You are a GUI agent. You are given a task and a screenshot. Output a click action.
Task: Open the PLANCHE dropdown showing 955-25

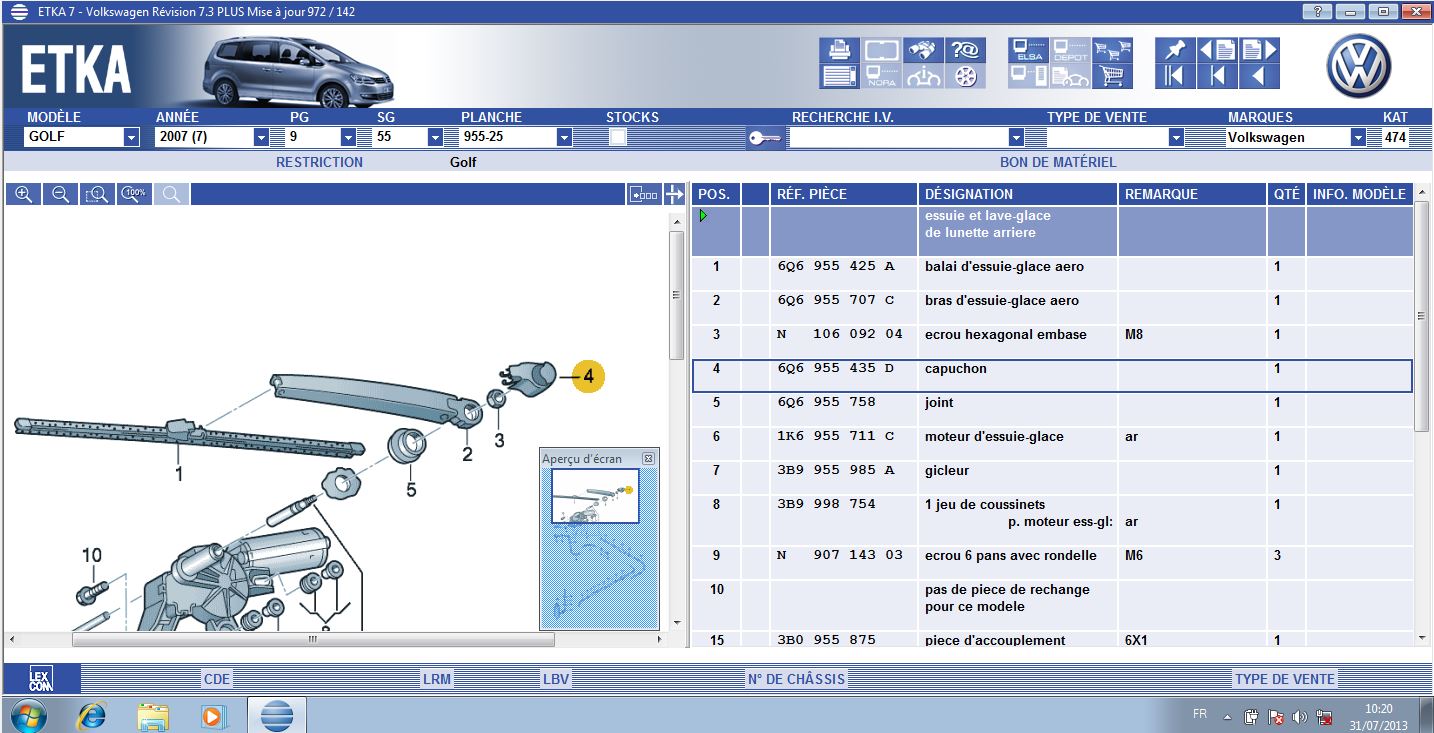[x=564, y=137]
